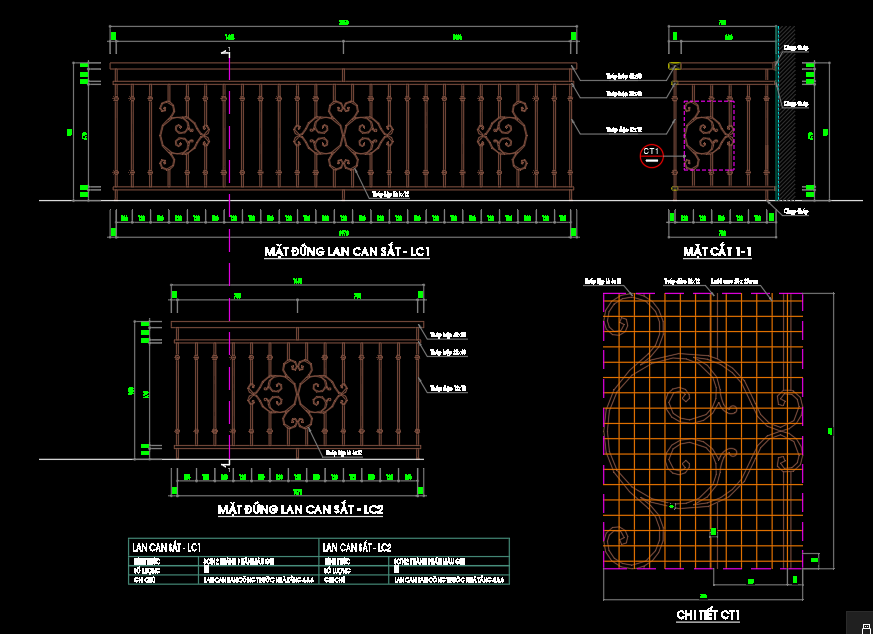Click the LAN CAN SẮT - LC1 table header
Viewport: 873px width, 634px height.
click(167, 547)
